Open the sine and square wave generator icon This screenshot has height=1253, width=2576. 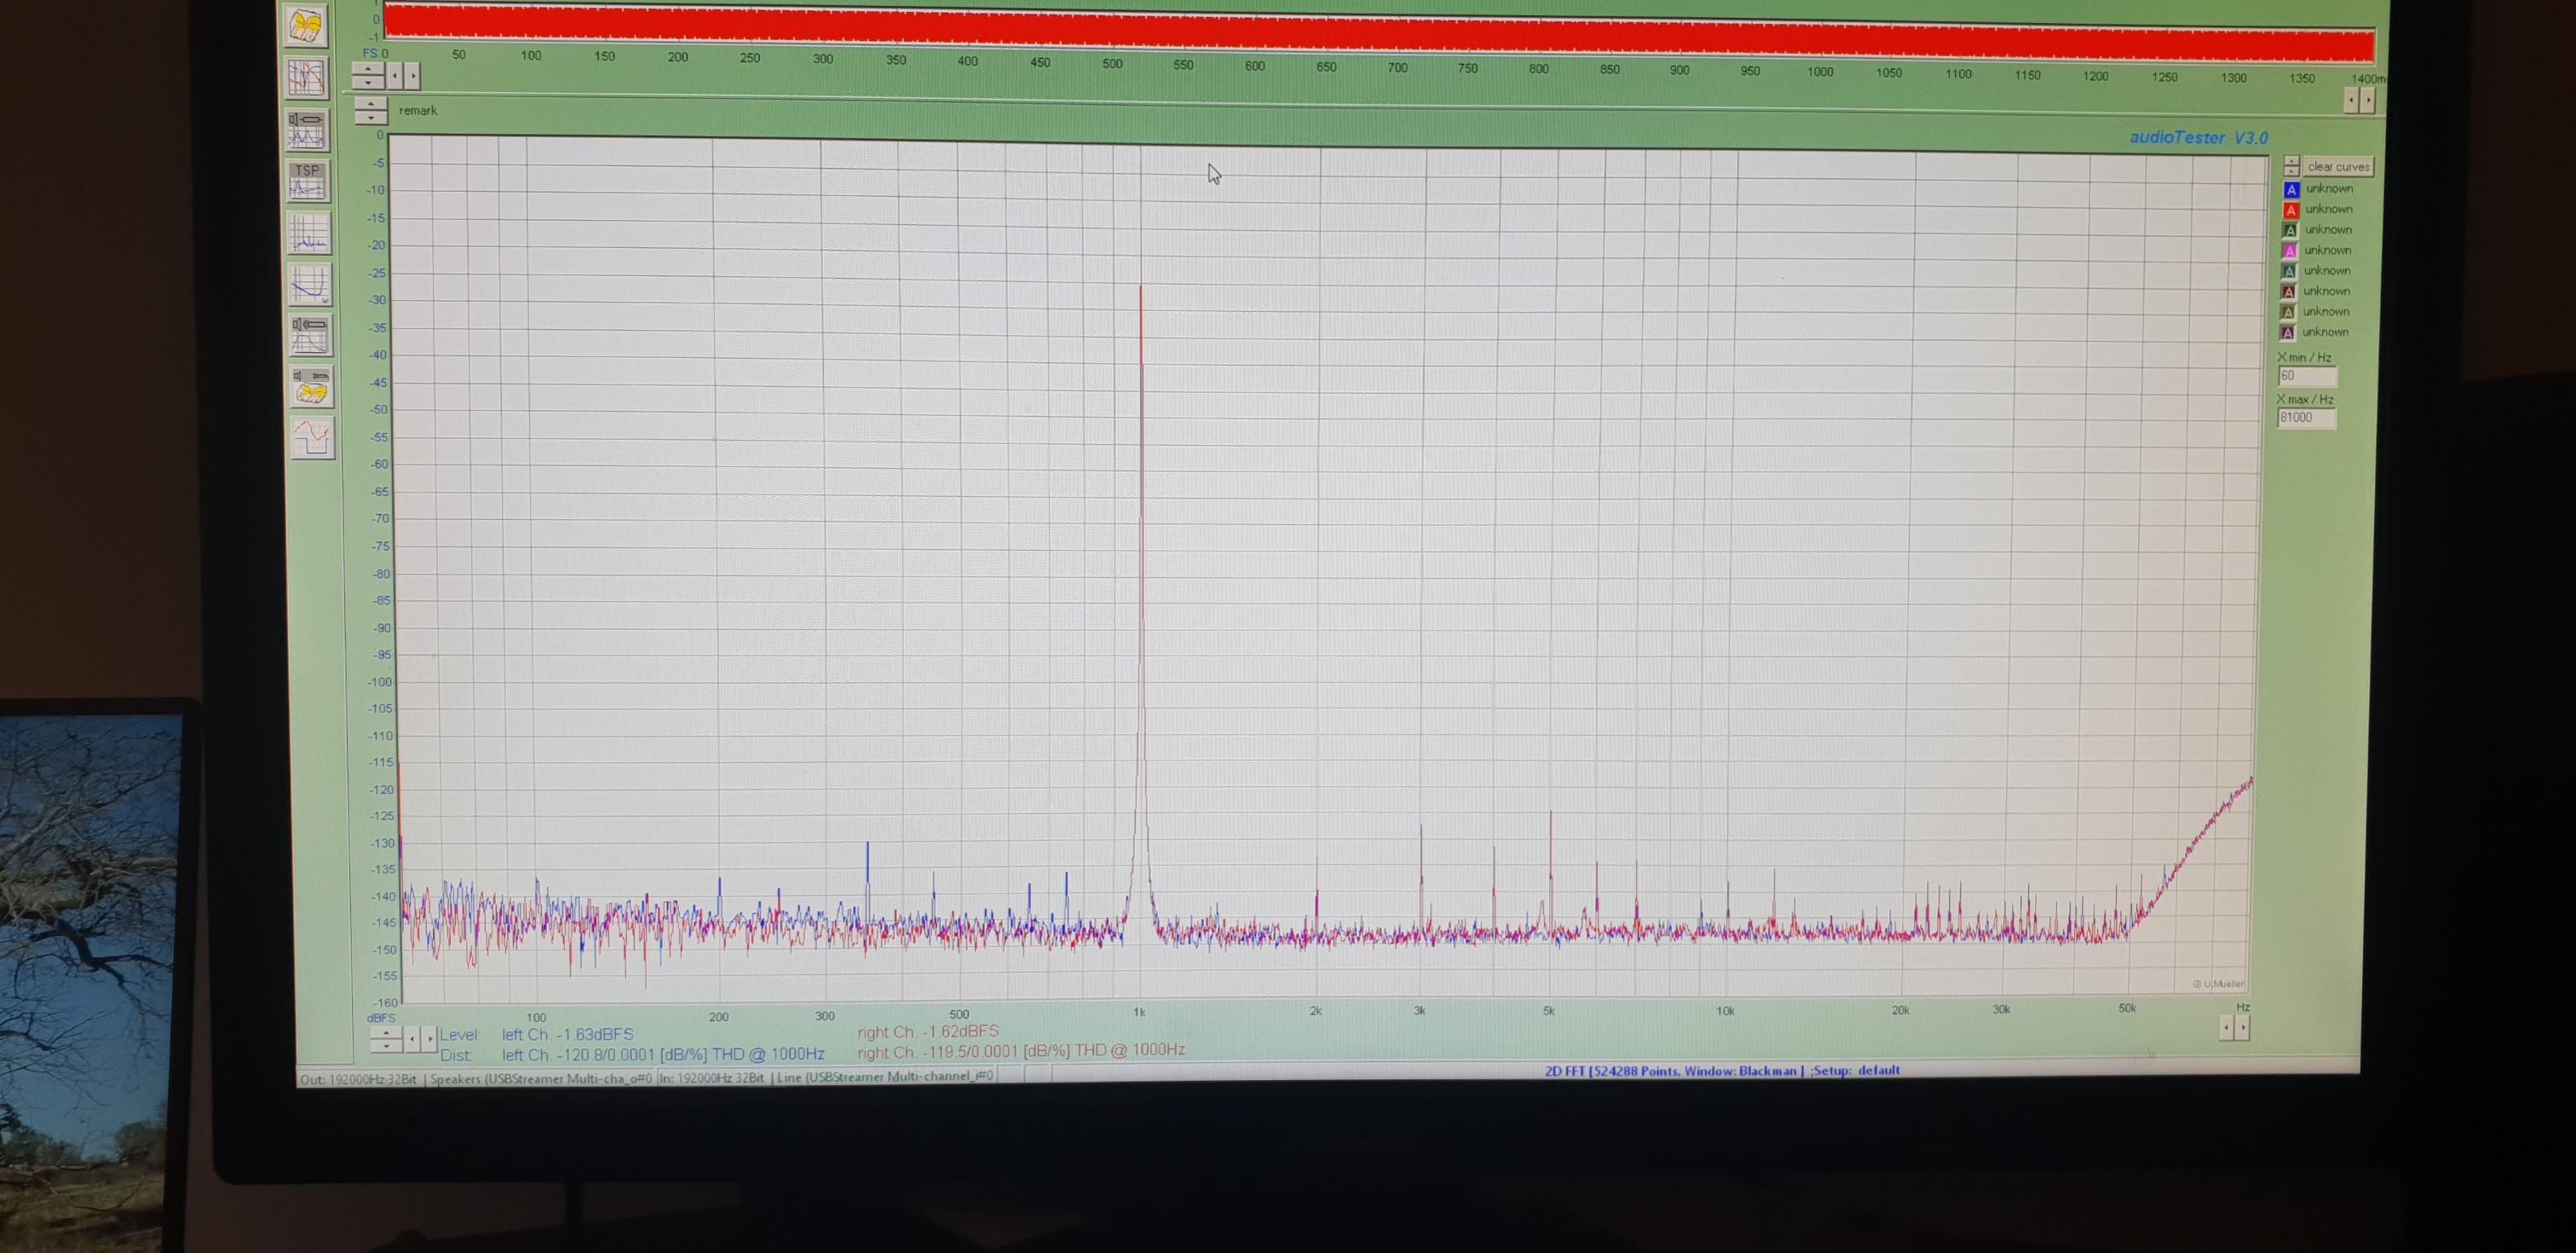[x=312, y=438]
